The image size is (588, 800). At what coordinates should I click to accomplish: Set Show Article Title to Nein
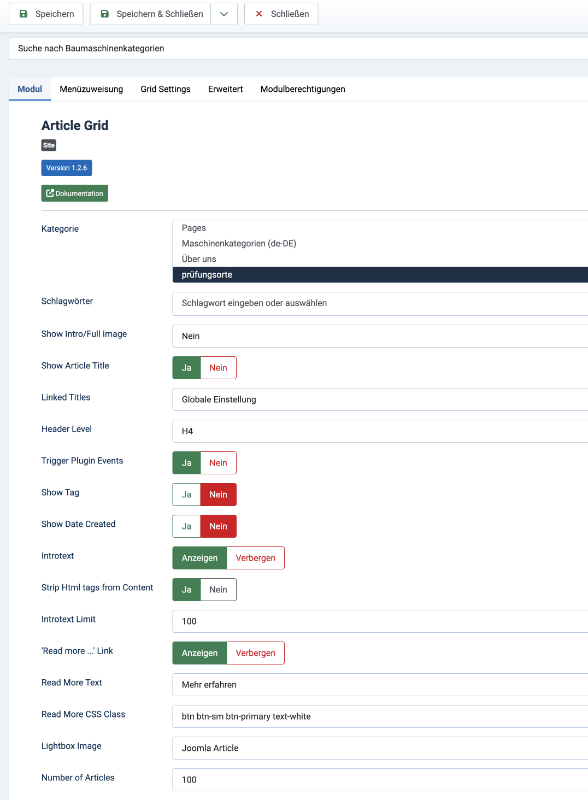click(x=218, y=368)
